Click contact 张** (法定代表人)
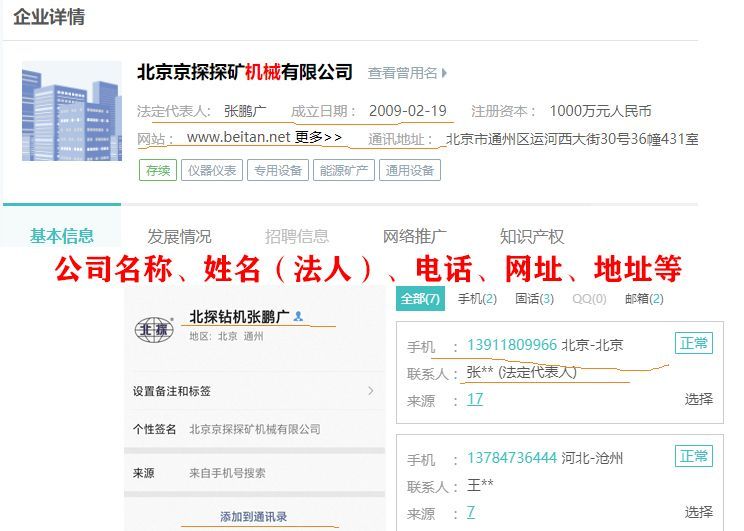Image resolution: width=744 pixels, height=531 pixels. (x=521, y=373)
